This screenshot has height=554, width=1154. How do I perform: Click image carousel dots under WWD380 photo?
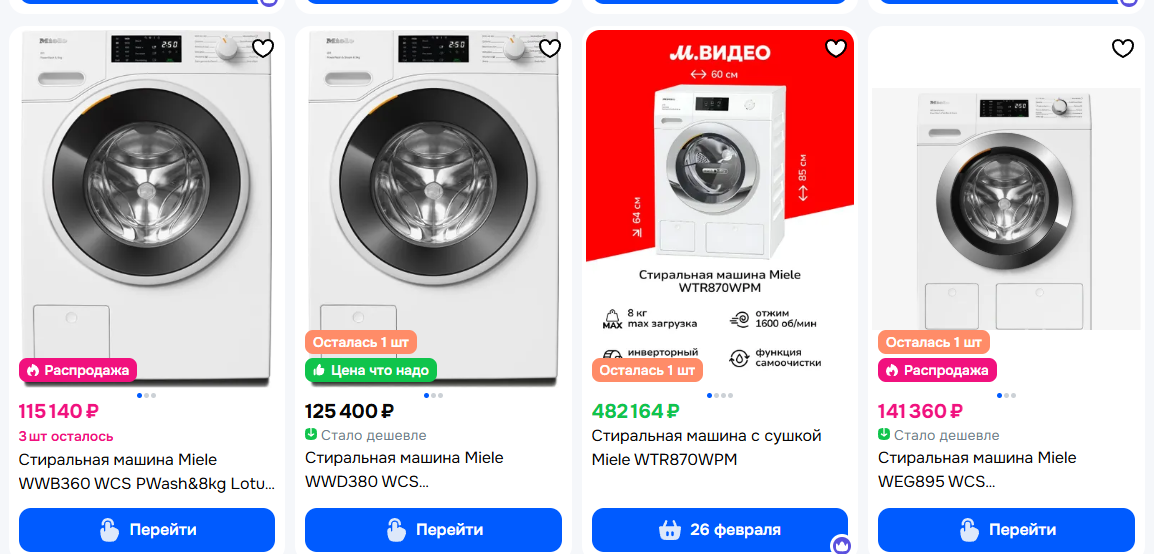pyautogui.click(x=433, y=396)
